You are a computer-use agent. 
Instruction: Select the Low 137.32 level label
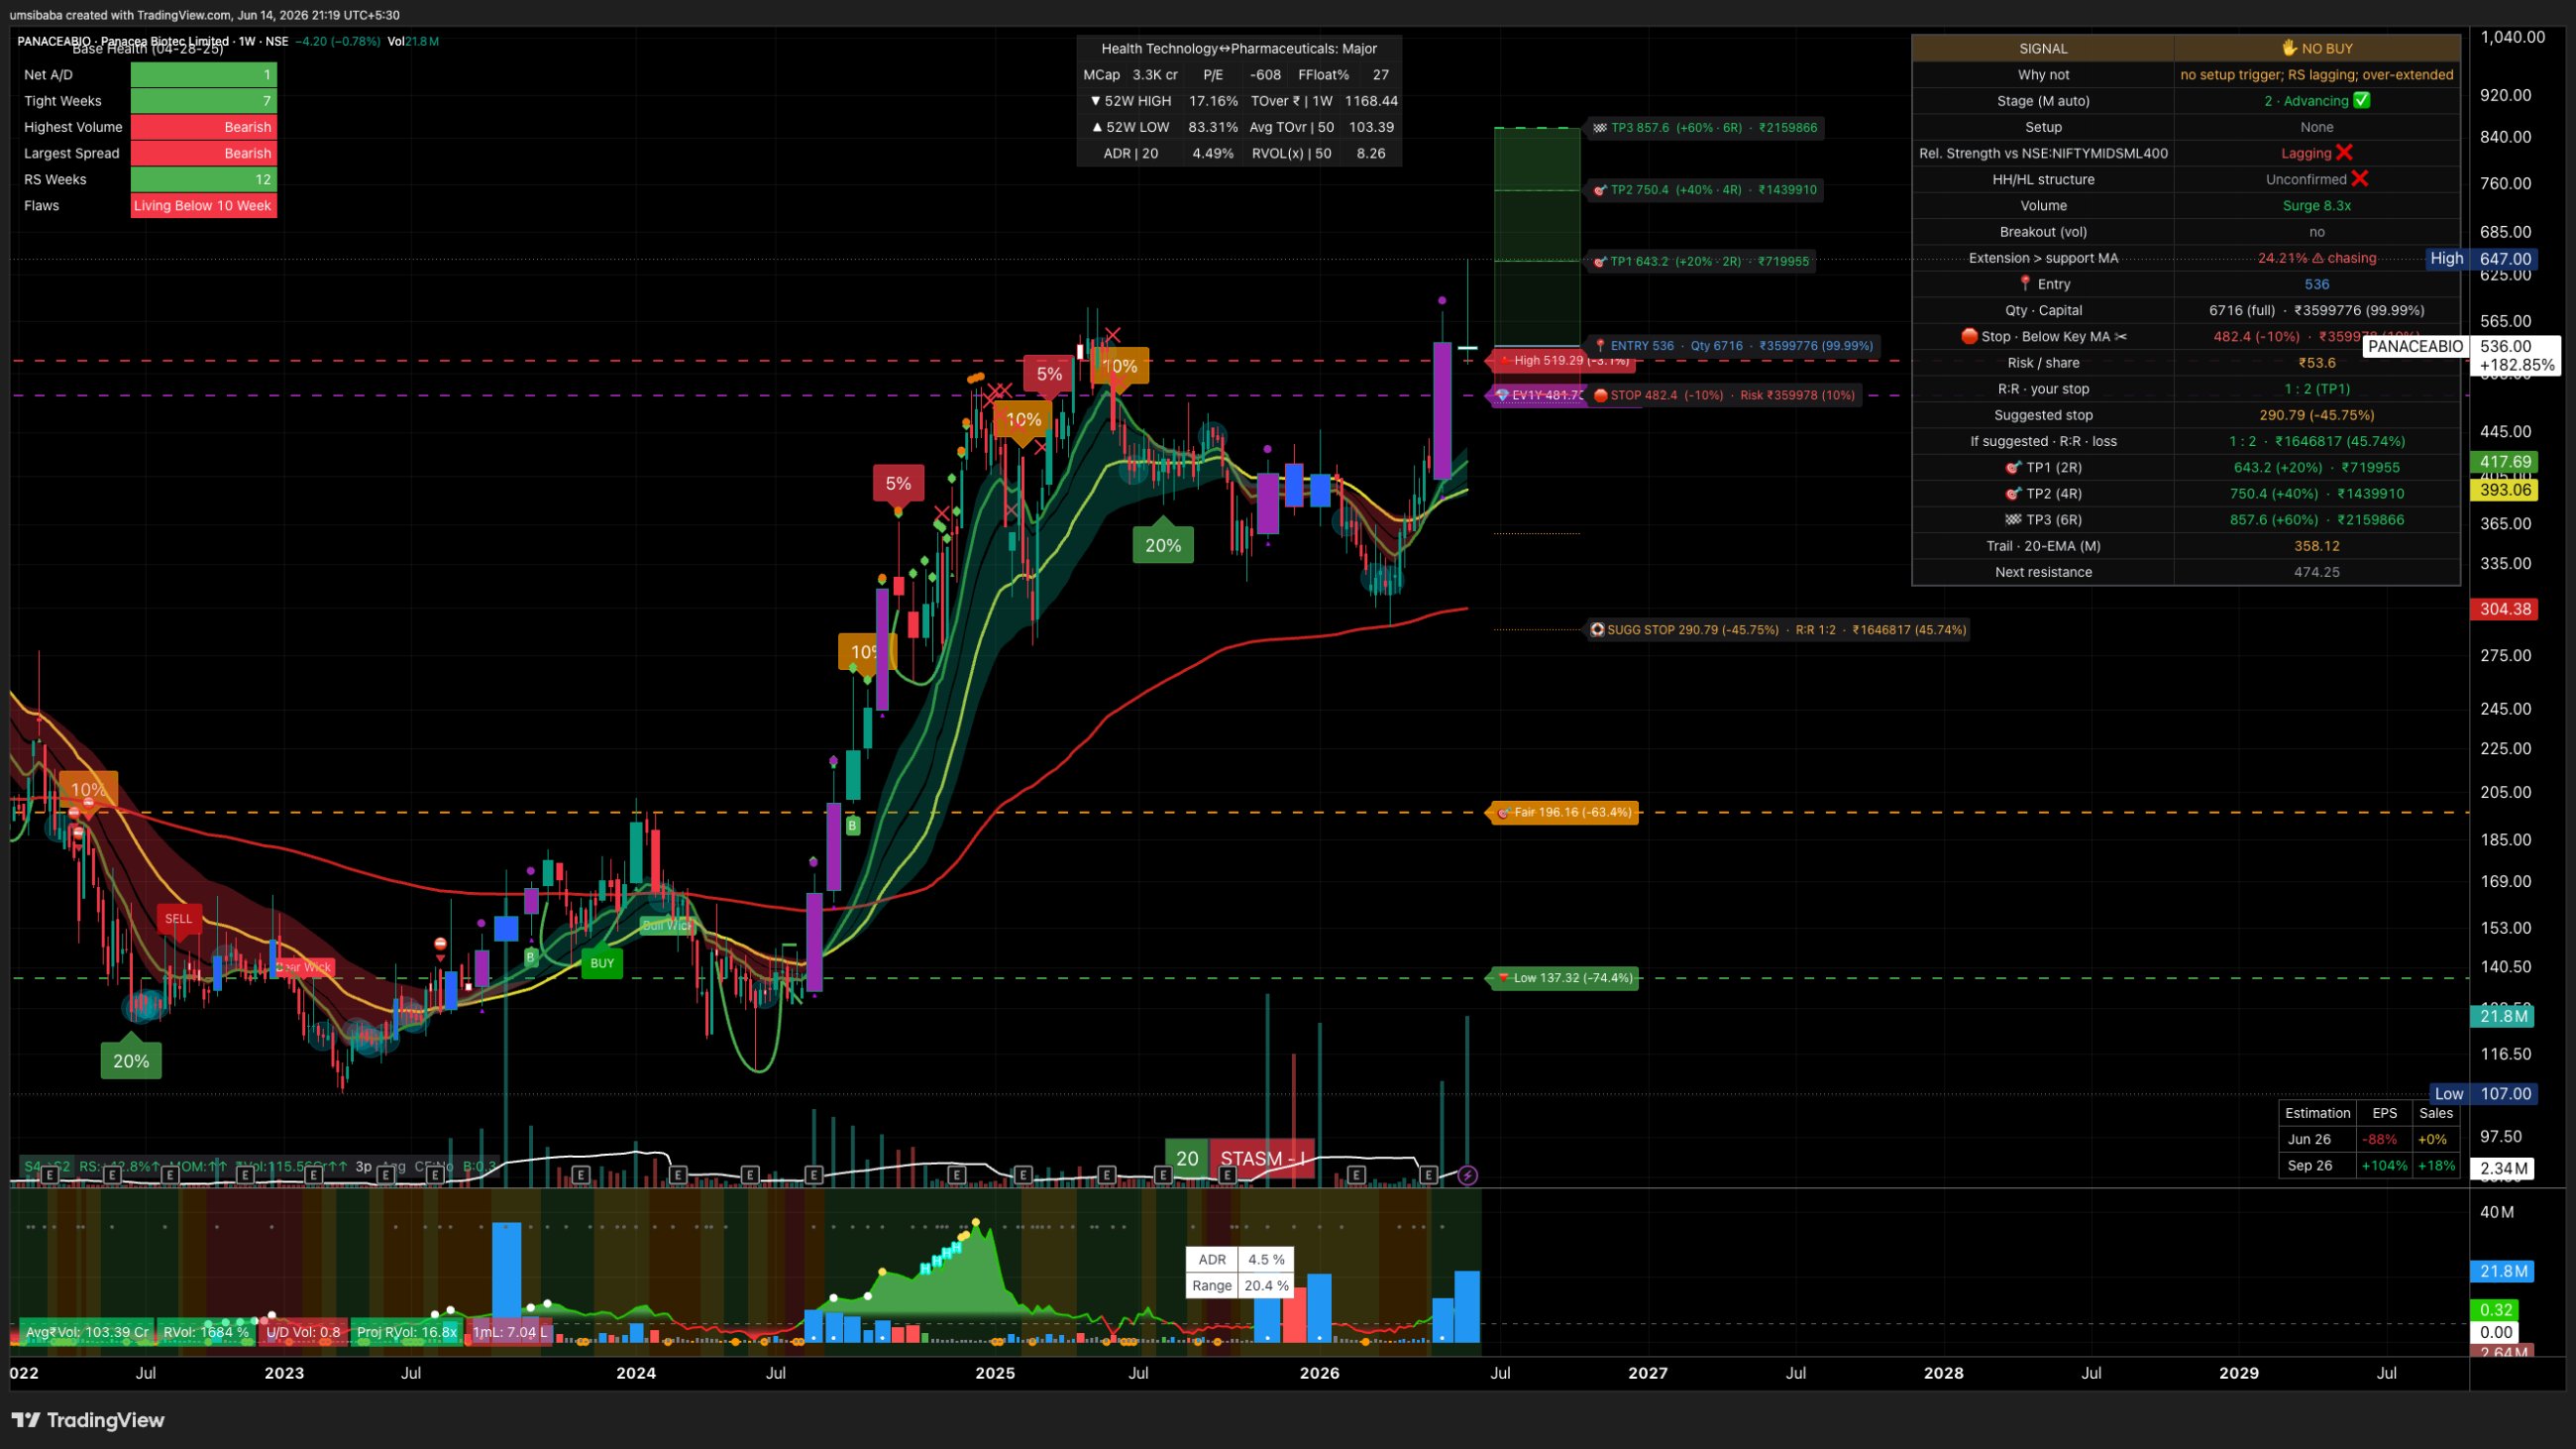pyautogui.click(x=1564, y=978)
